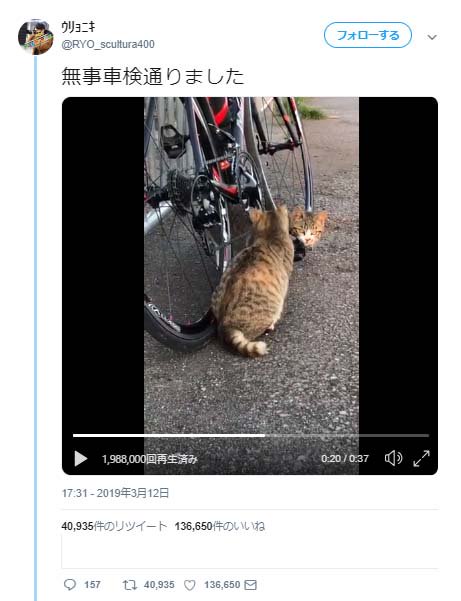The width and height of the screenshot is (461, 601).
Task: Reply using the speech bubble icon
Action: click(70, 585)
